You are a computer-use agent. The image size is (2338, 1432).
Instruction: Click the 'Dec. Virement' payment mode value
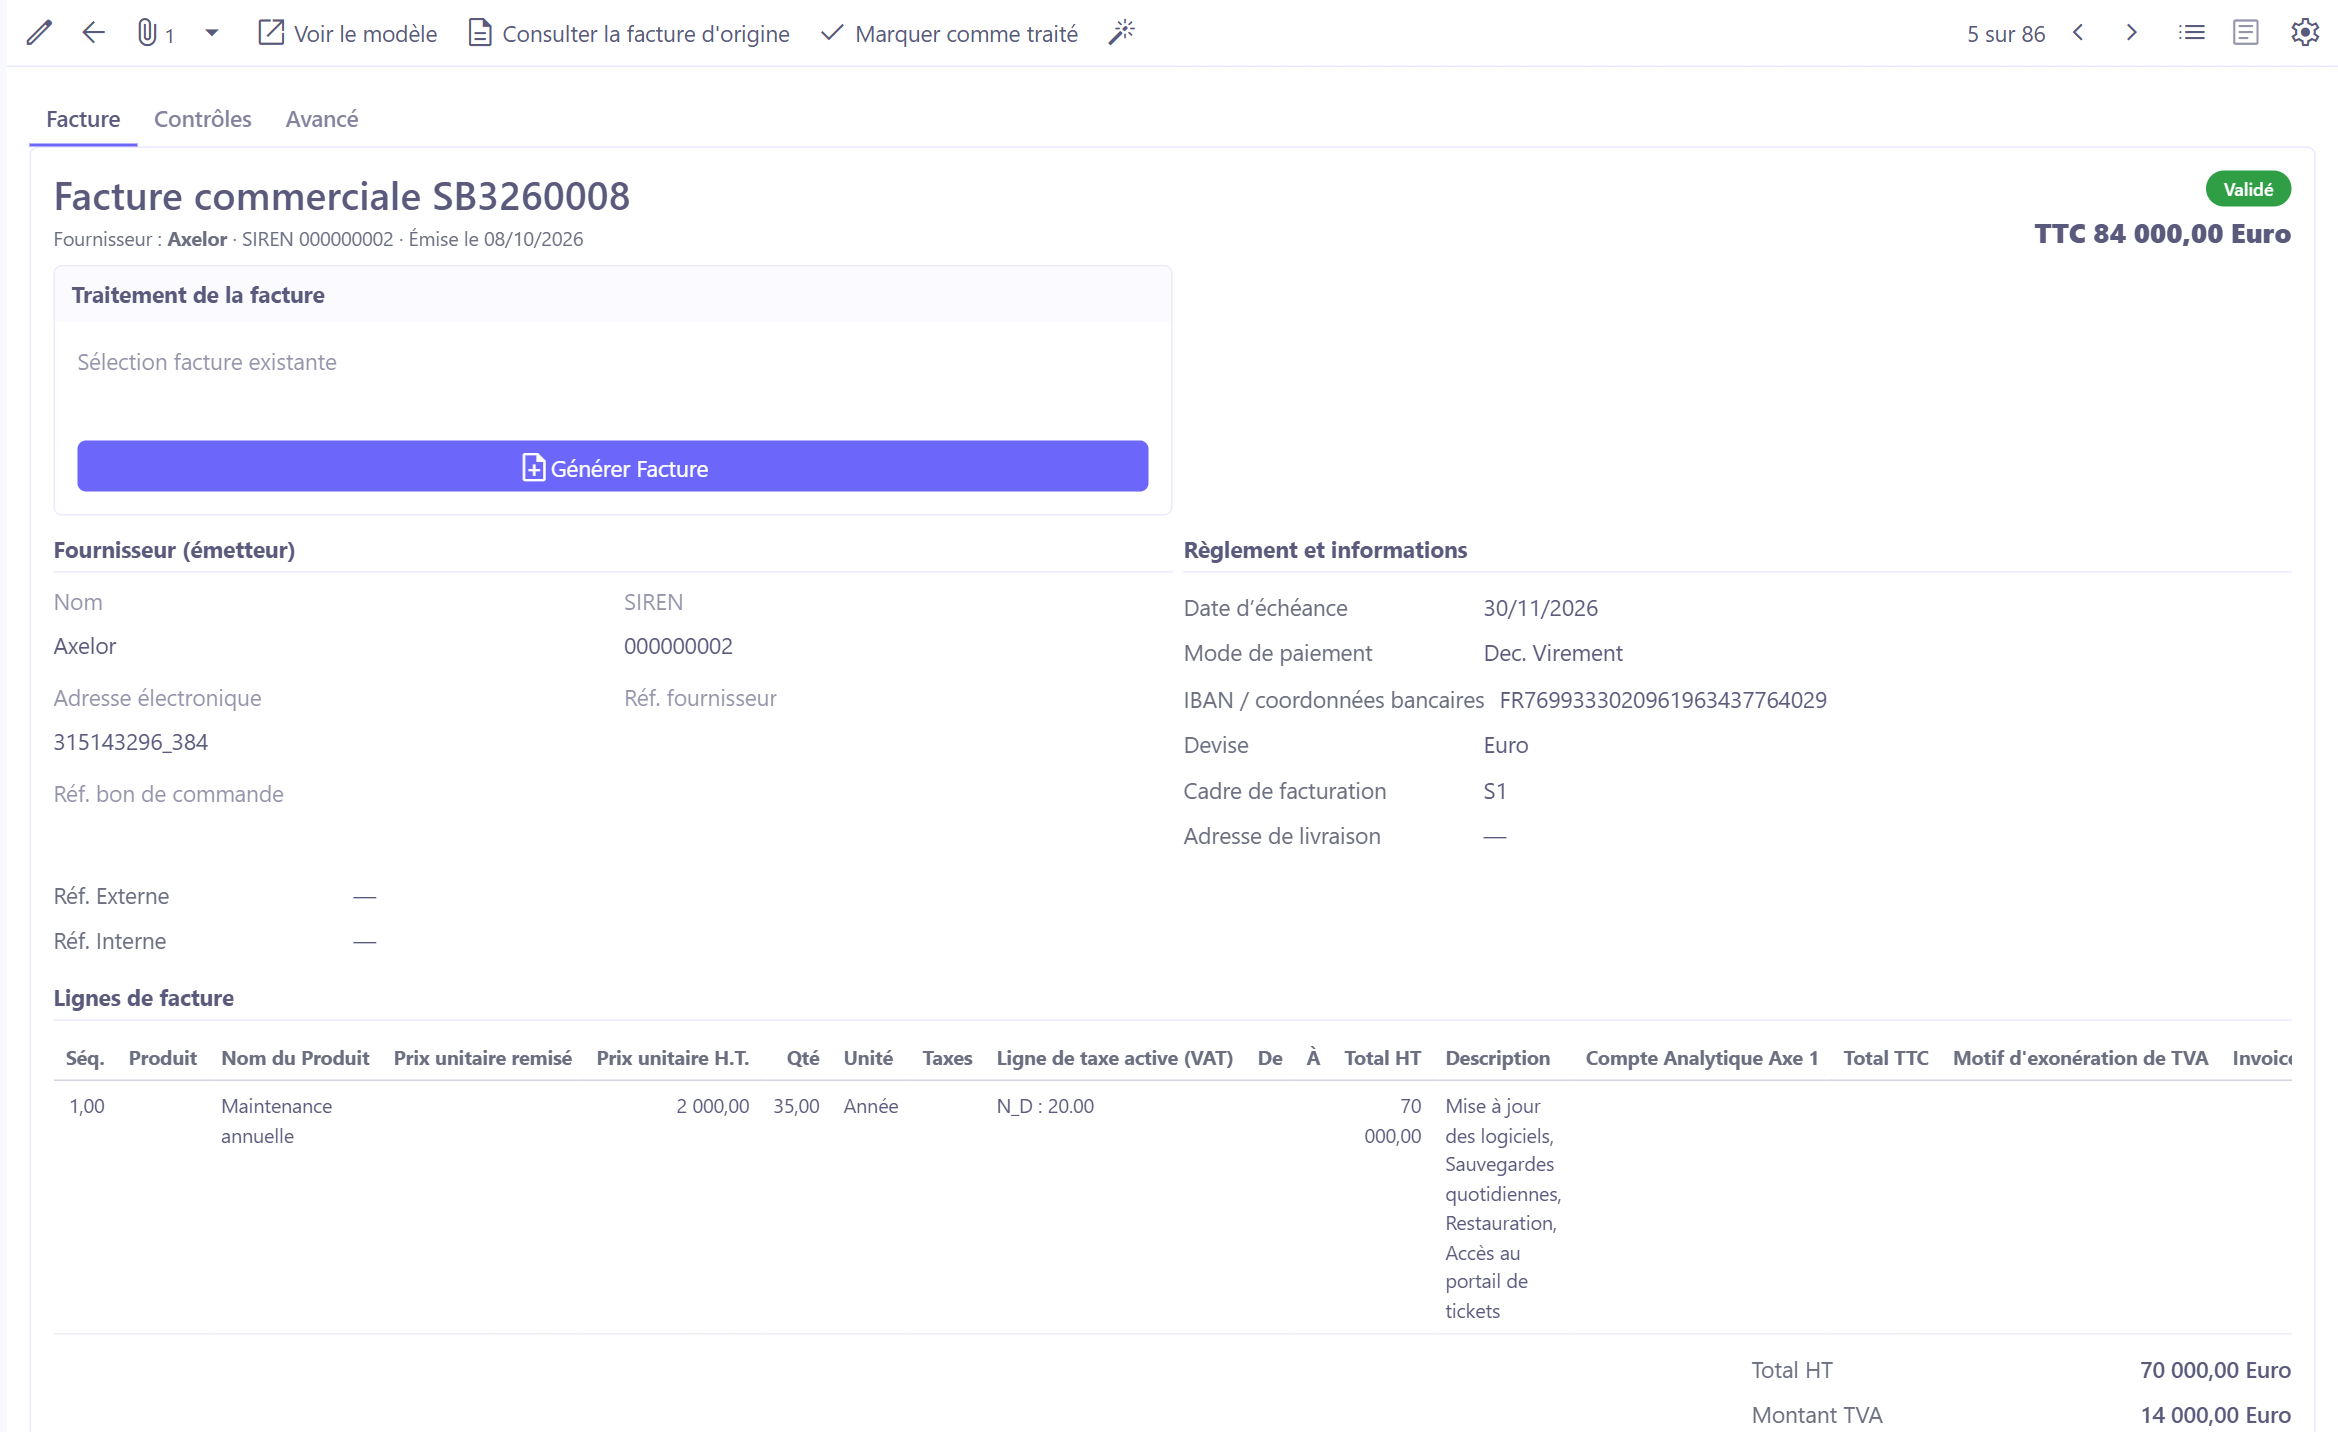click(1553, 653)
